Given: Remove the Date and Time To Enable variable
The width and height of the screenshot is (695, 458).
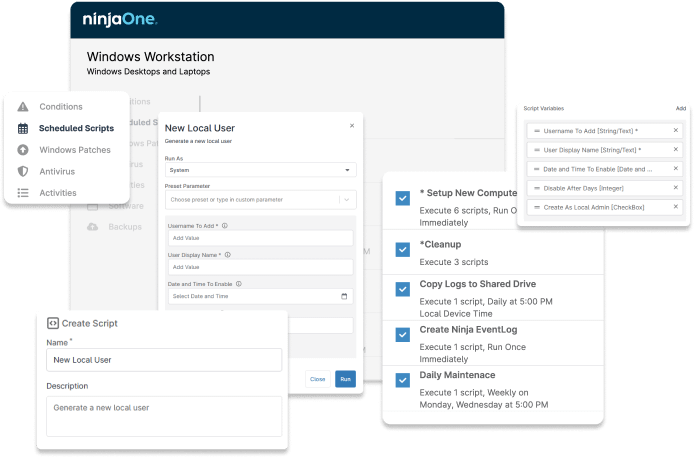Looking at the screenshot, I should click(676, 168).
